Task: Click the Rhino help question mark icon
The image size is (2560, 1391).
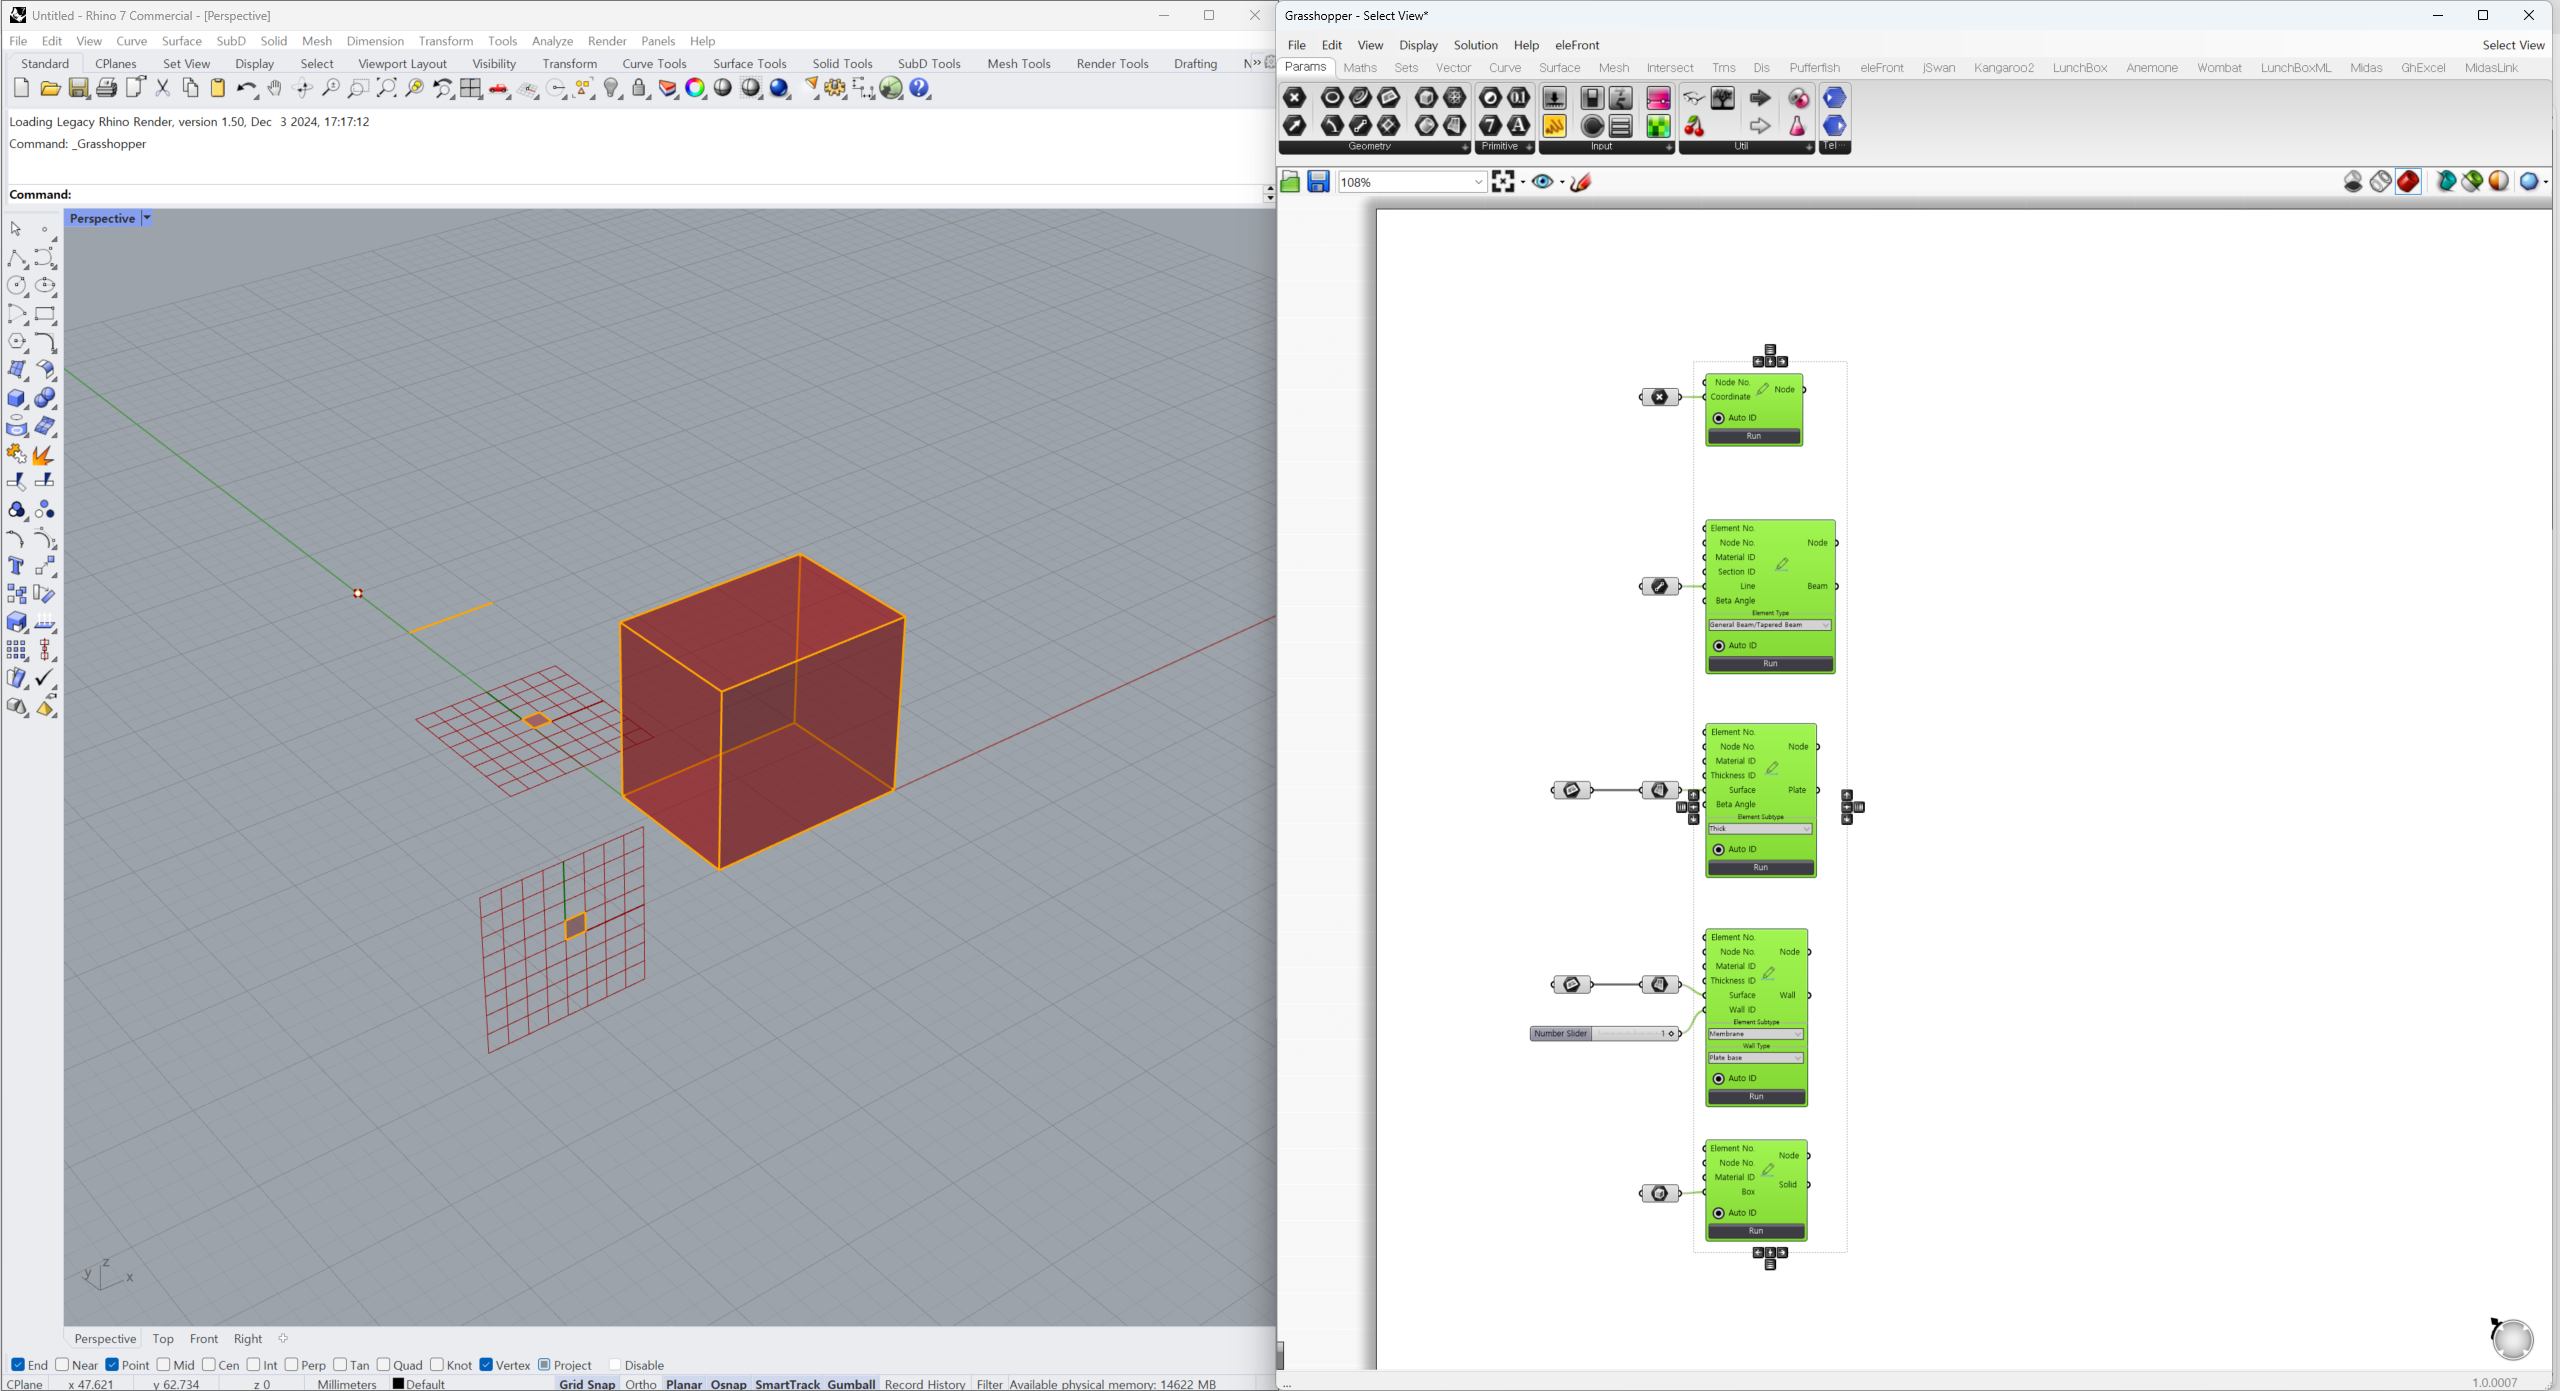Action: coord(920,89)
